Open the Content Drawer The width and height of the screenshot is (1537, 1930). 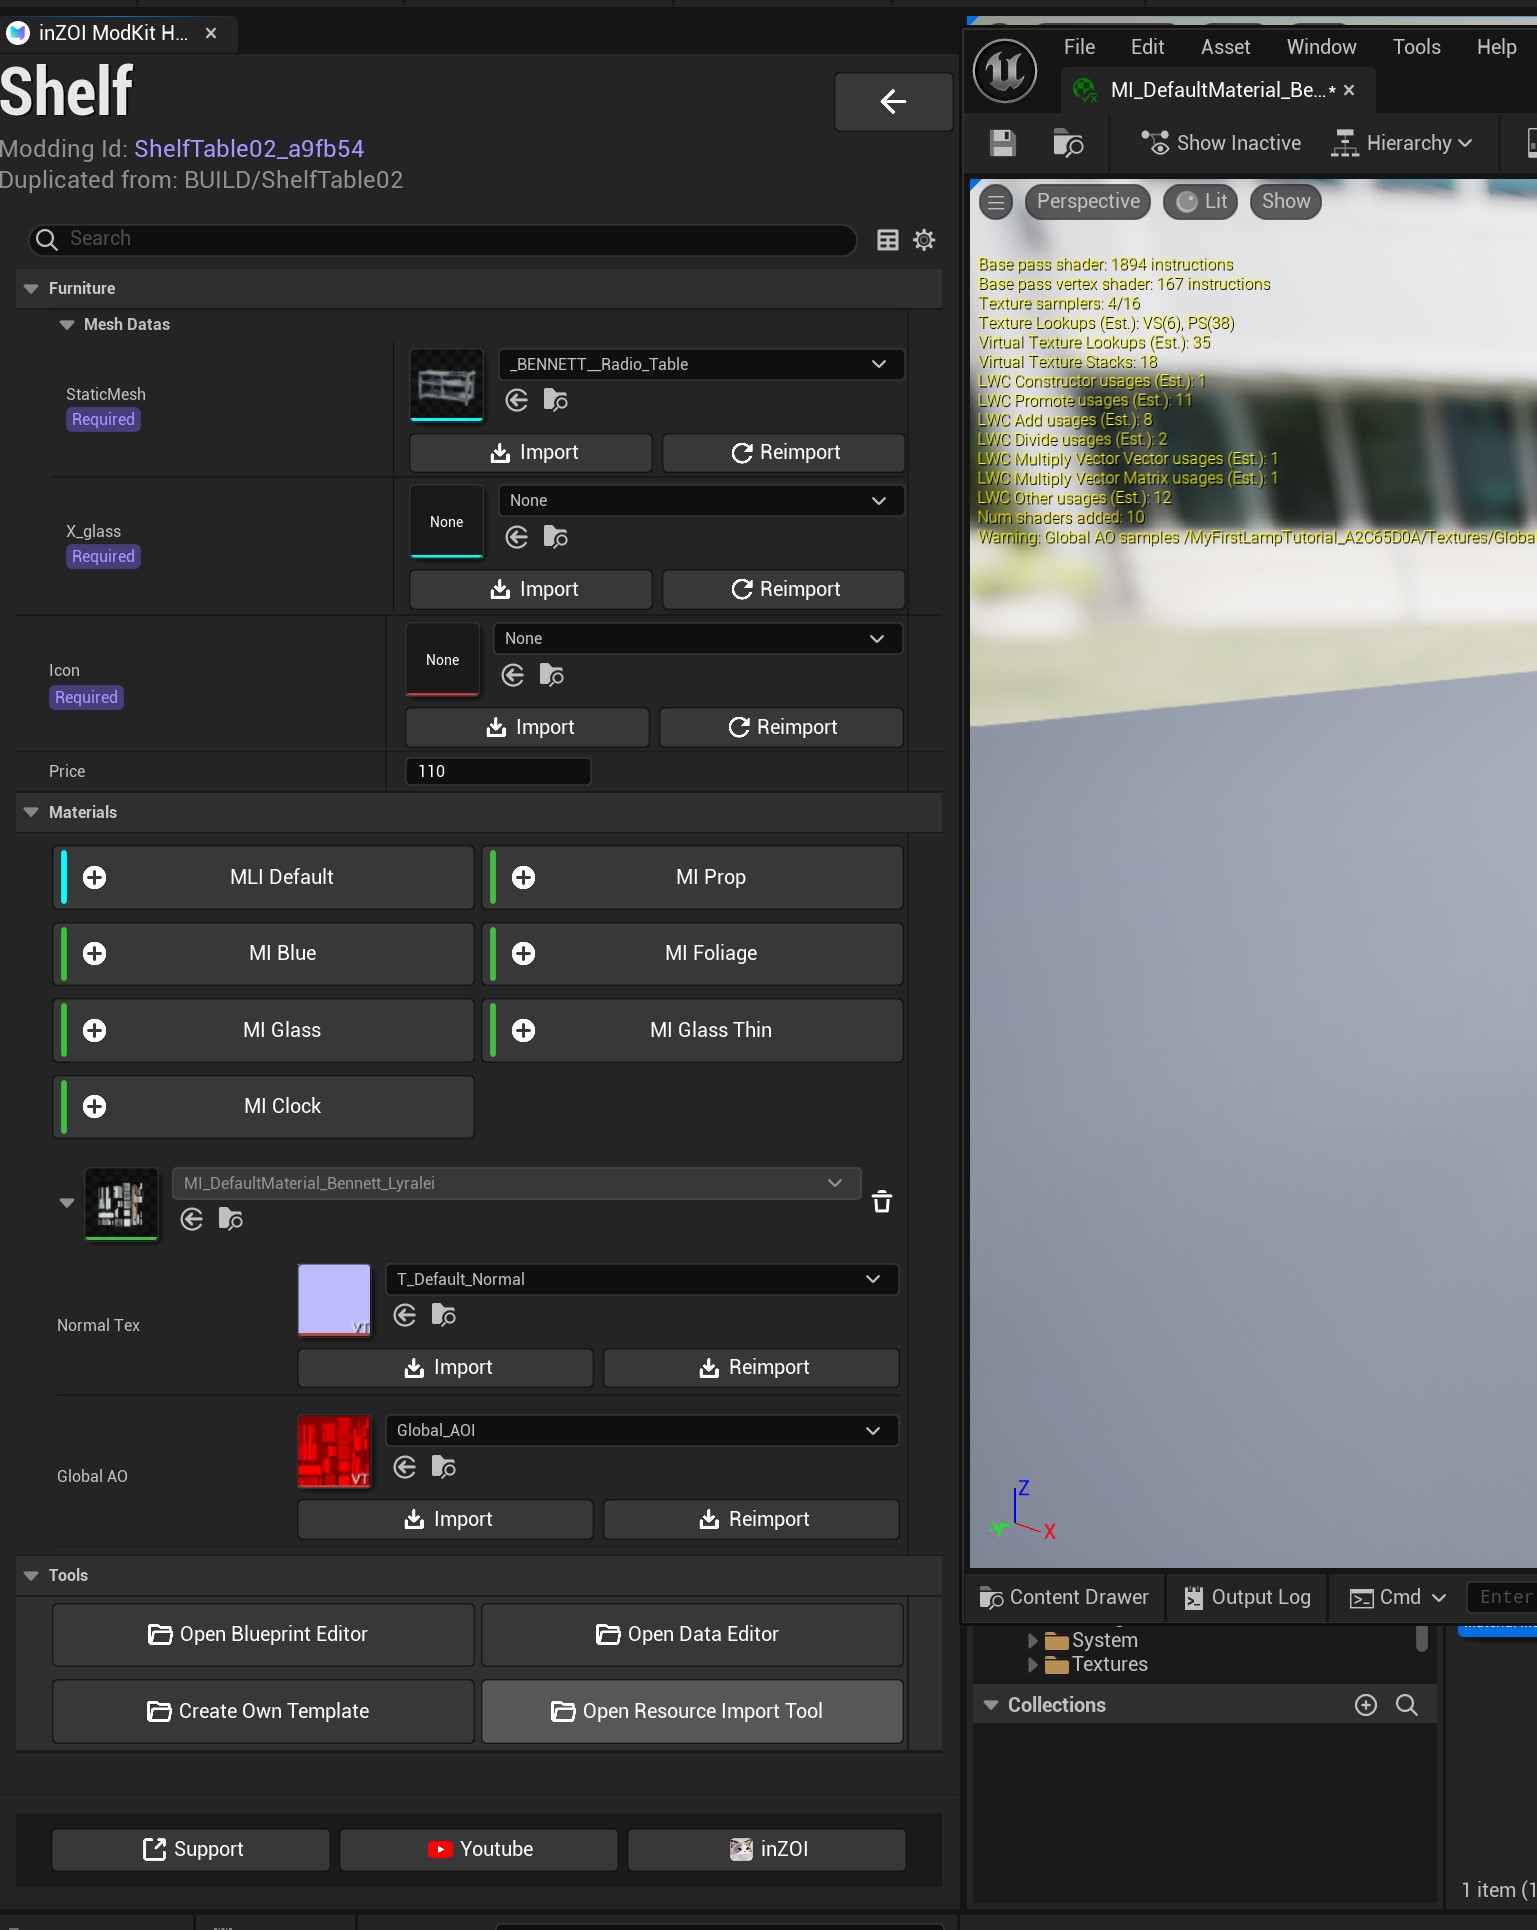tap(1064, 1598)
